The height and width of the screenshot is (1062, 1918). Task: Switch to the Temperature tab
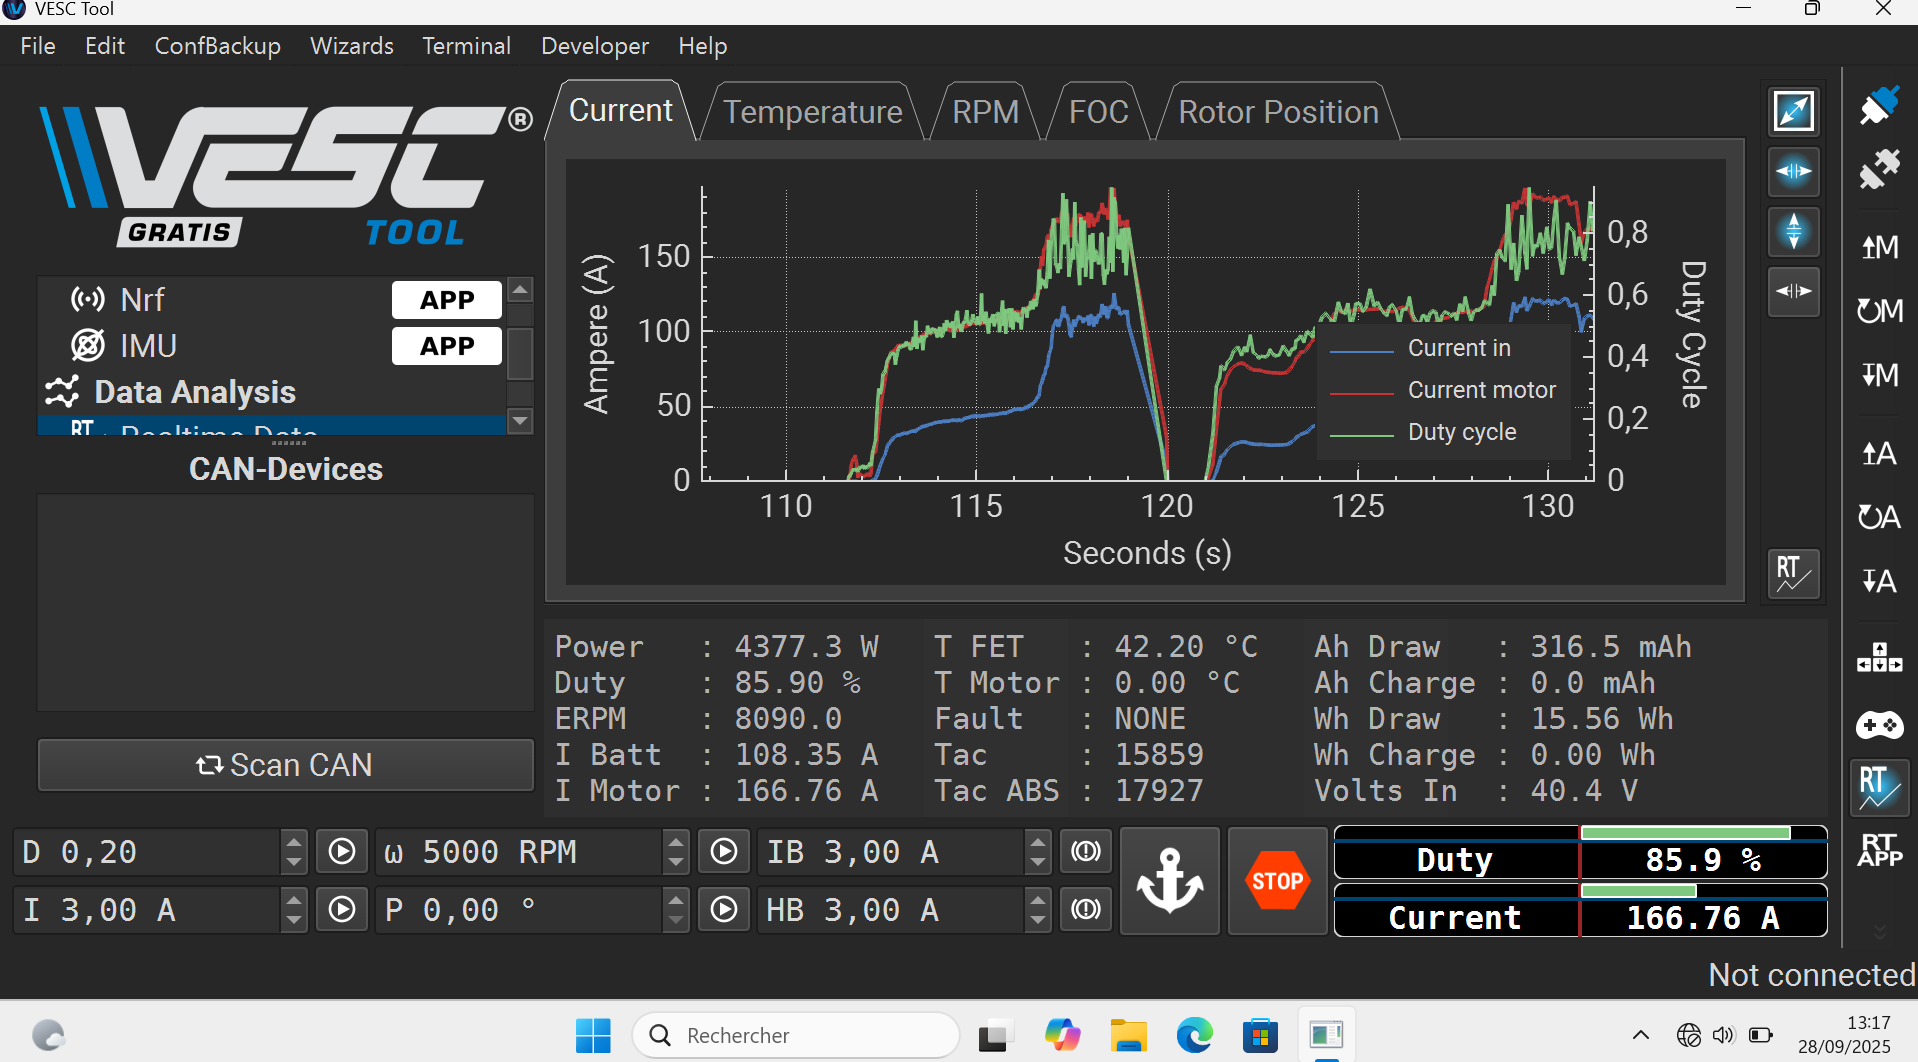812,112
